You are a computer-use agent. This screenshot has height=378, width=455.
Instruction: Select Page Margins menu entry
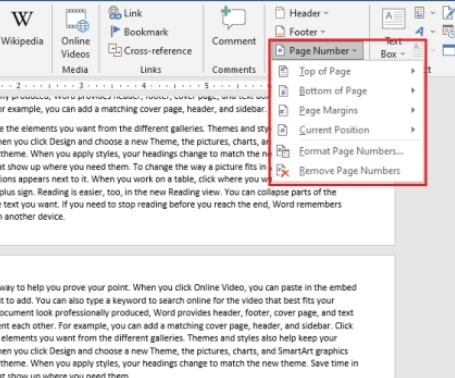[347, 110]
